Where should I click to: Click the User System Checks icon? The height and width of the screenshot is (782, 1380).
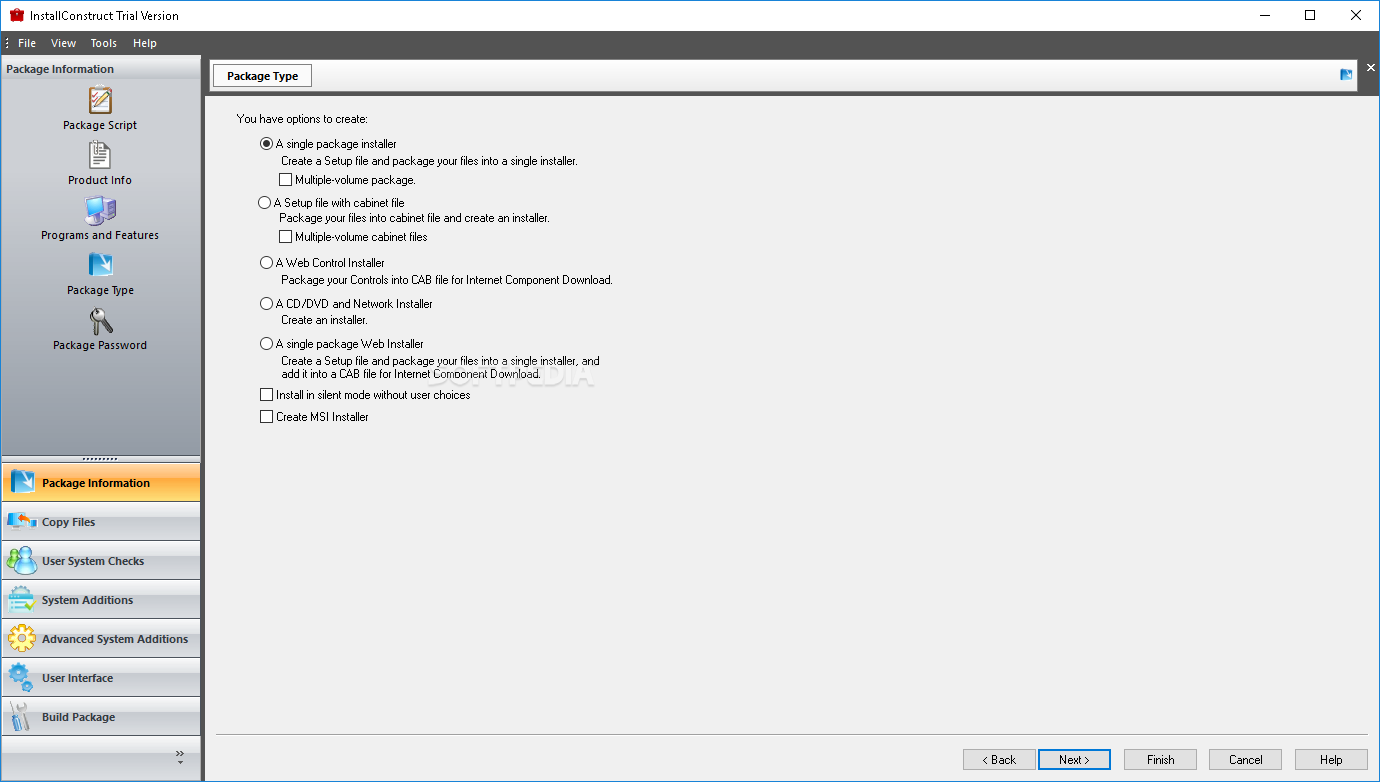(22, 560)
